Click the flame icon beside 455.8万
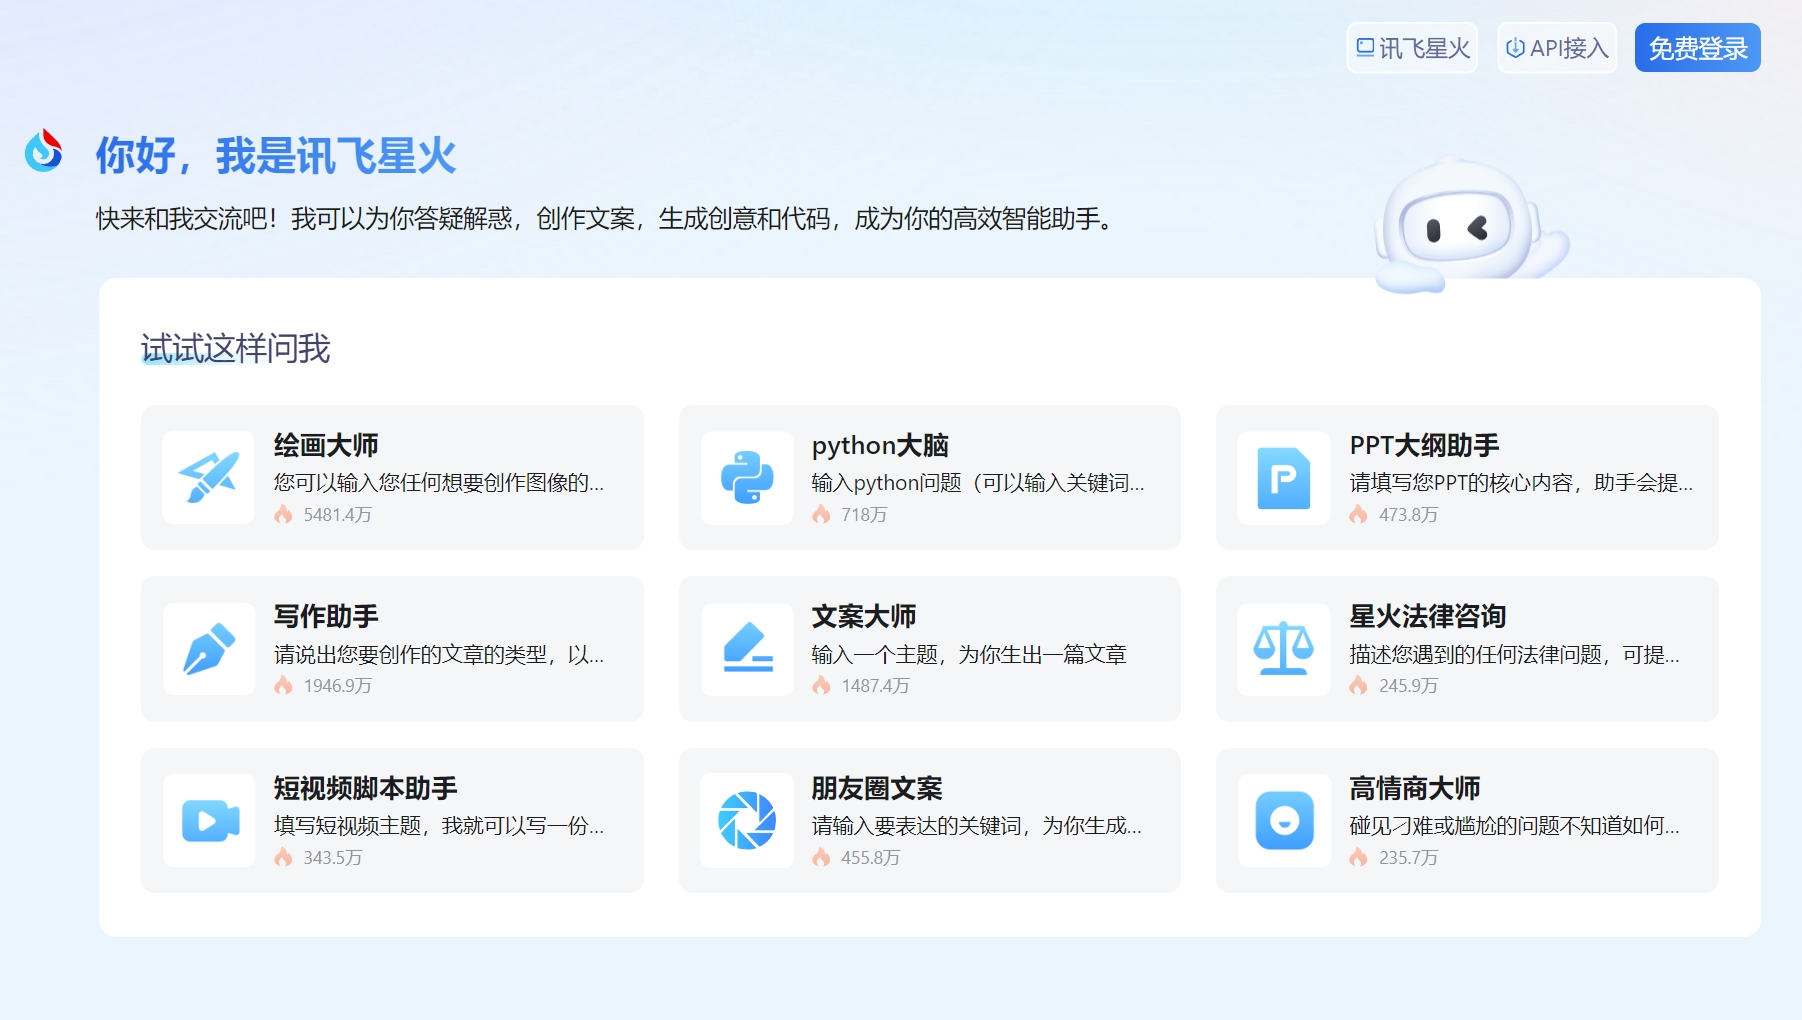1802x1020 pixels. [x=821, y=857]
